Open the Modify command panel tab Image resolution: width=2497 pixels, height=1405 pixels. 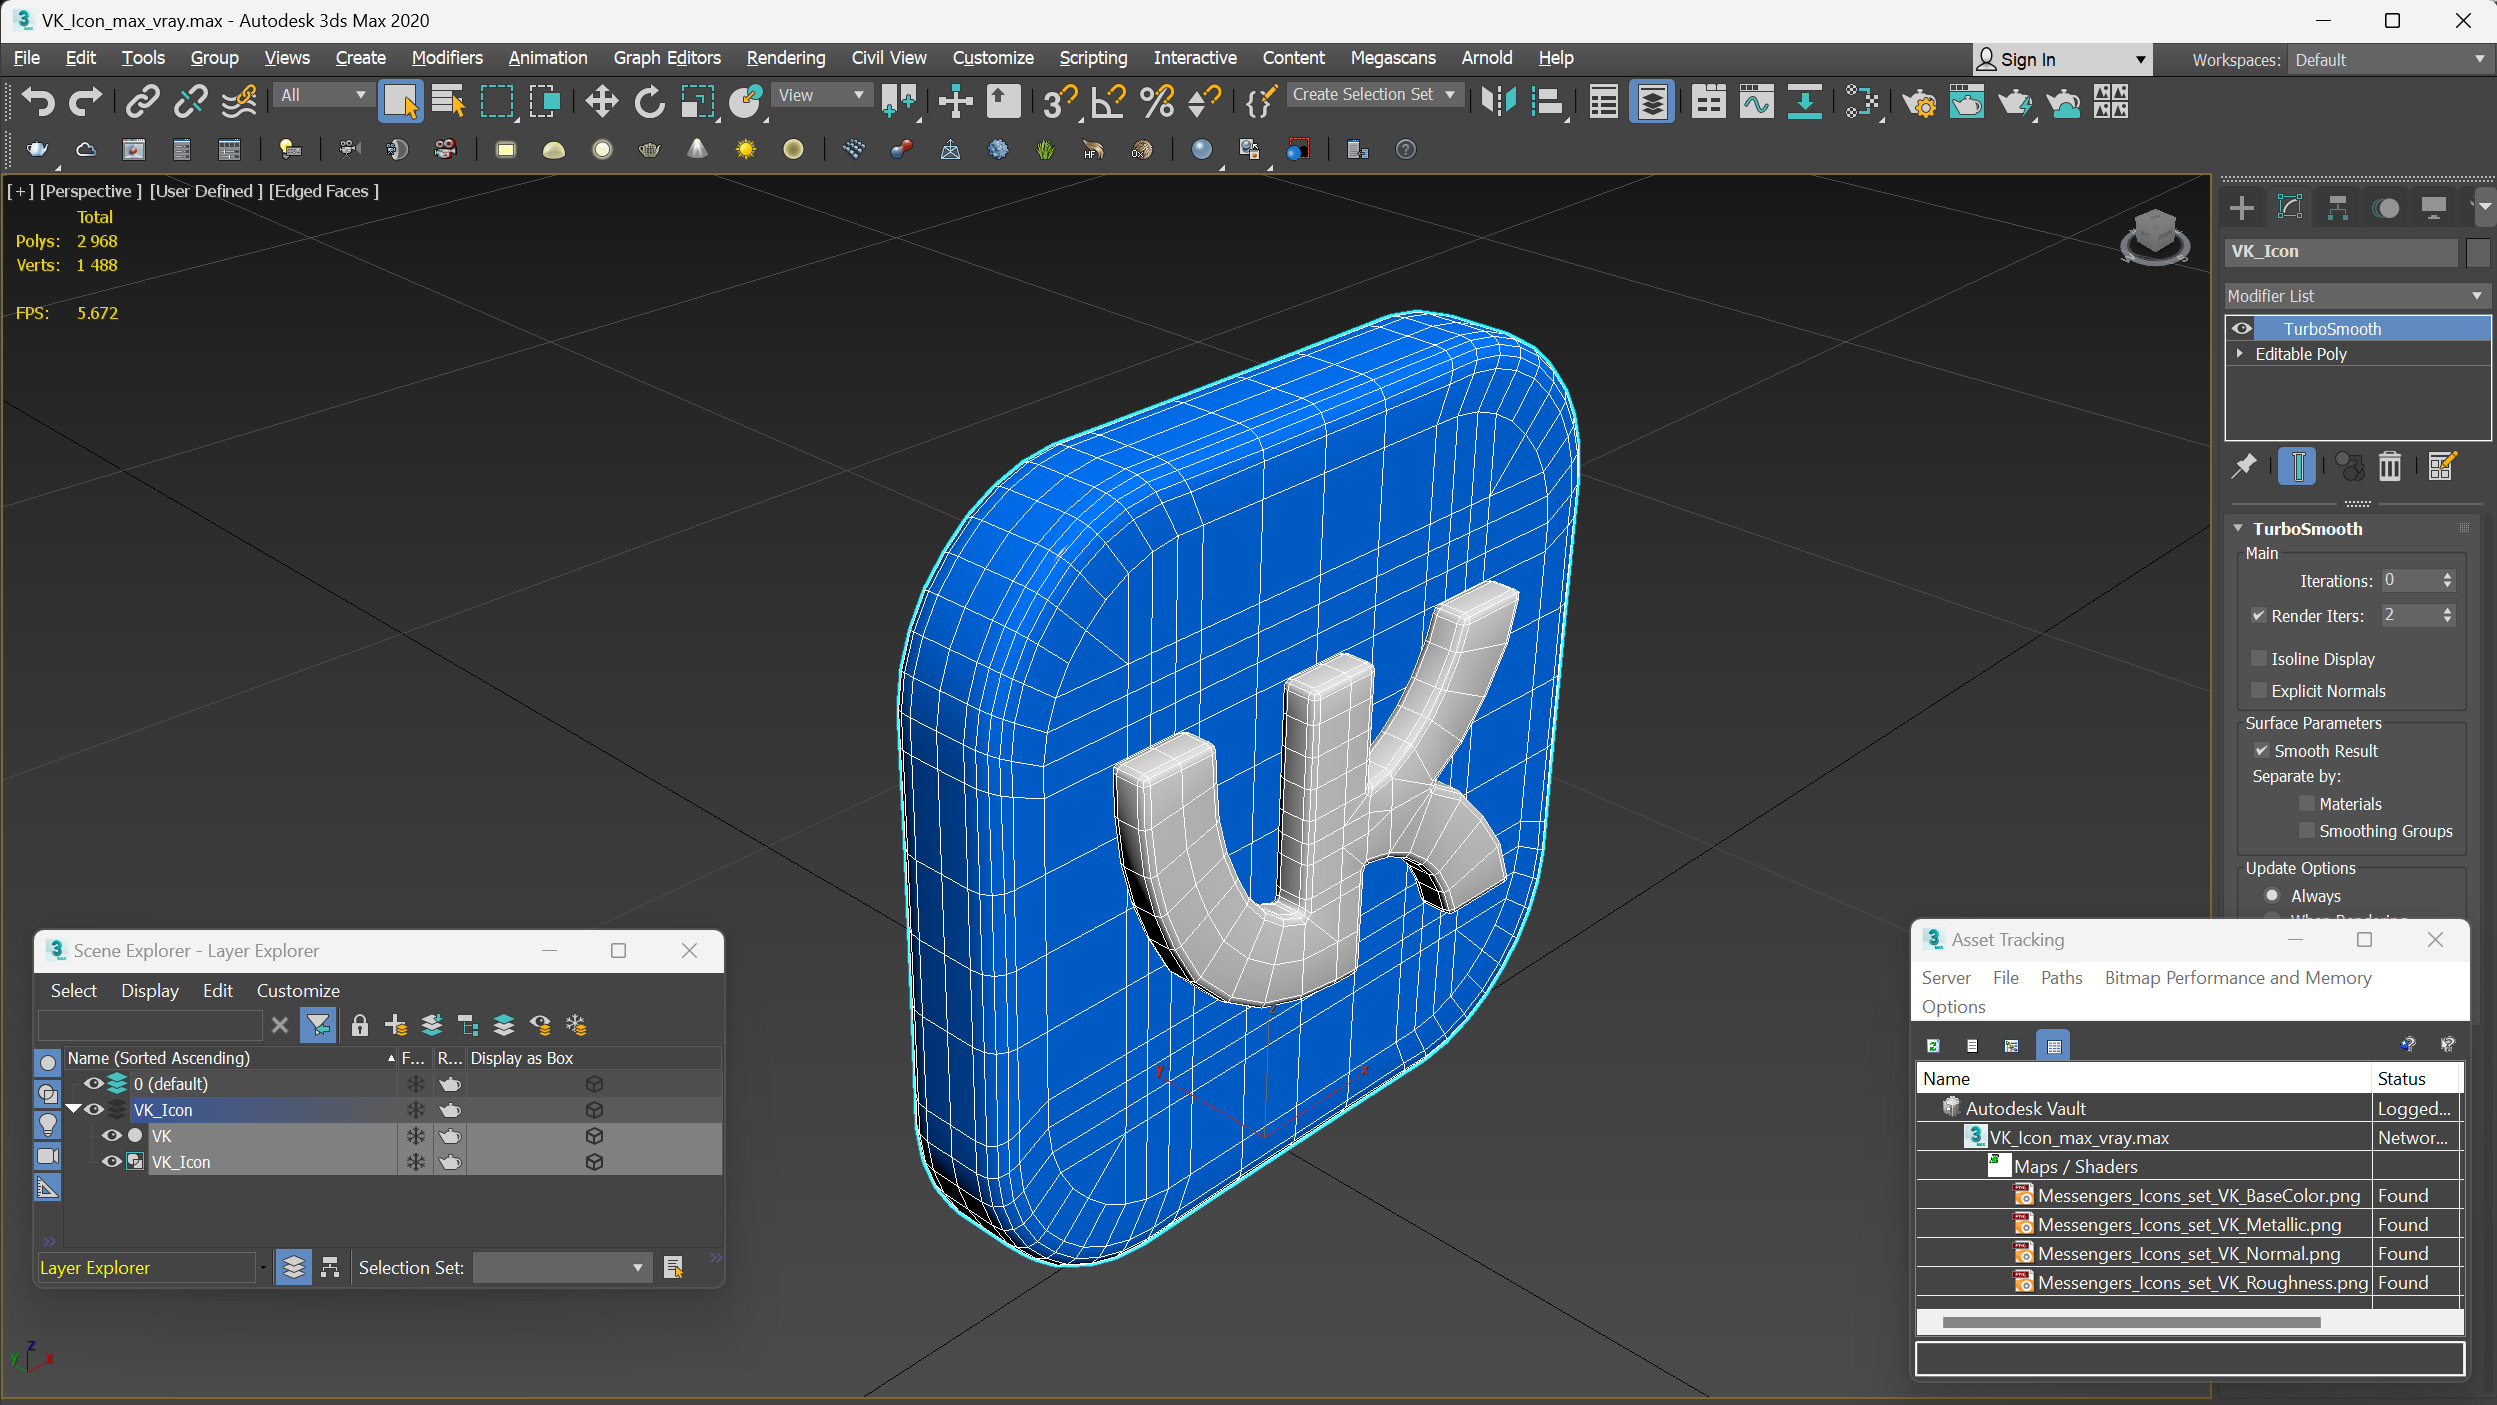[x=2290, y=207]
